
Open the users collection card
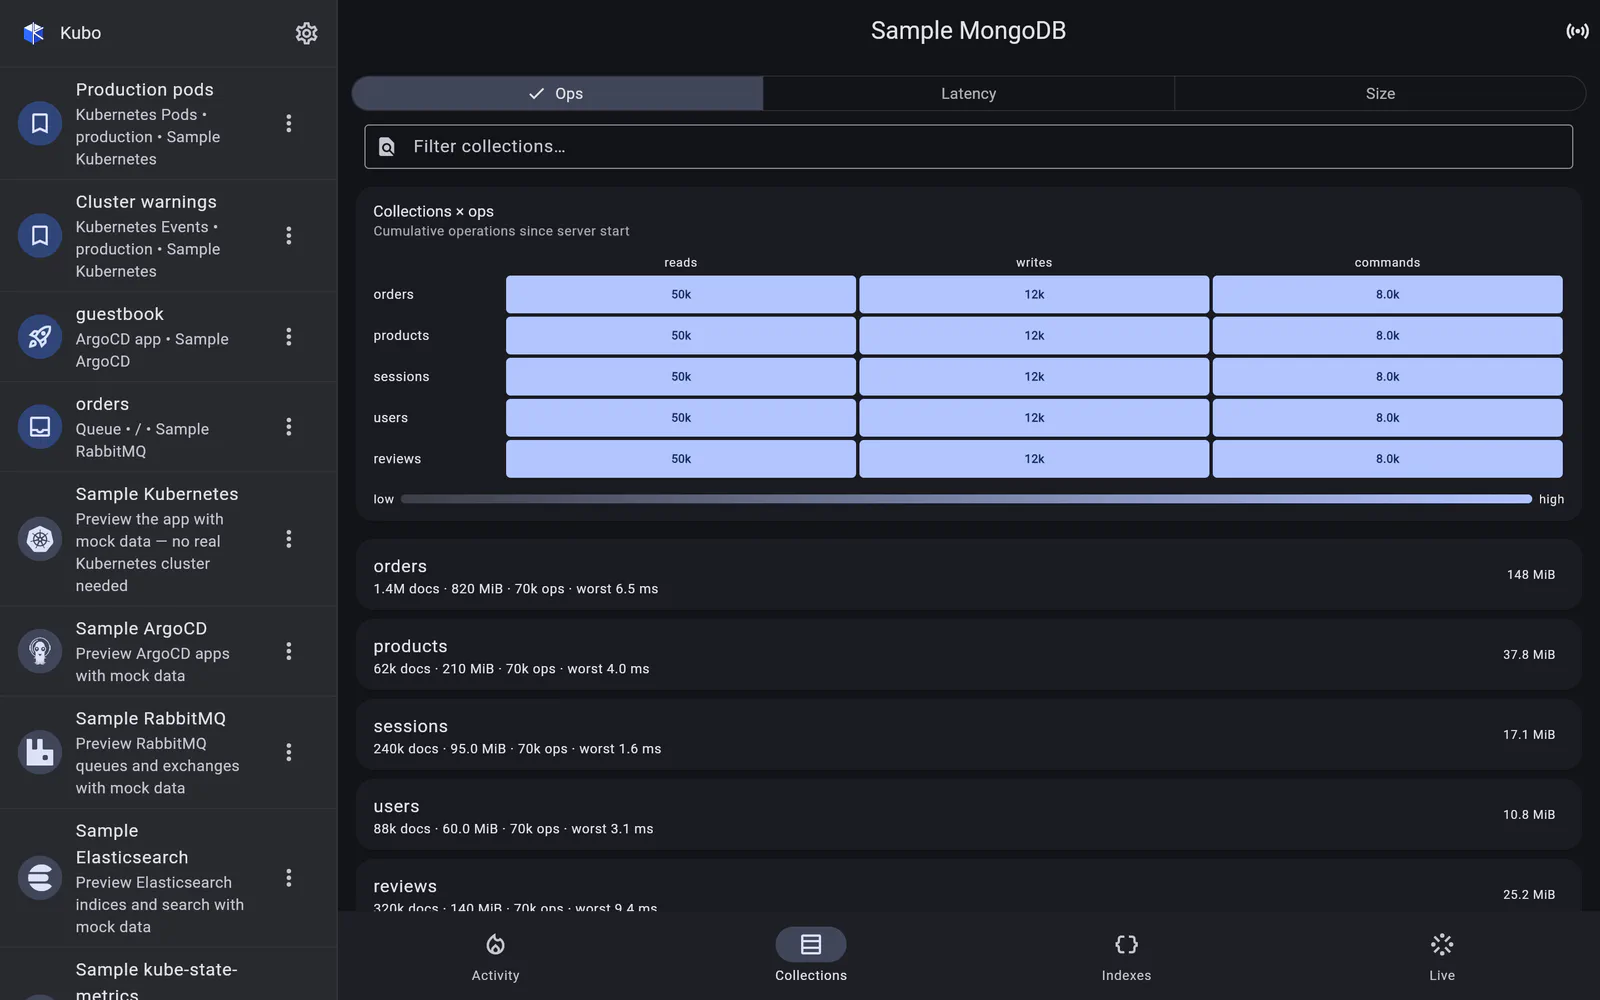pyautogui.click(x=968, y=815)
